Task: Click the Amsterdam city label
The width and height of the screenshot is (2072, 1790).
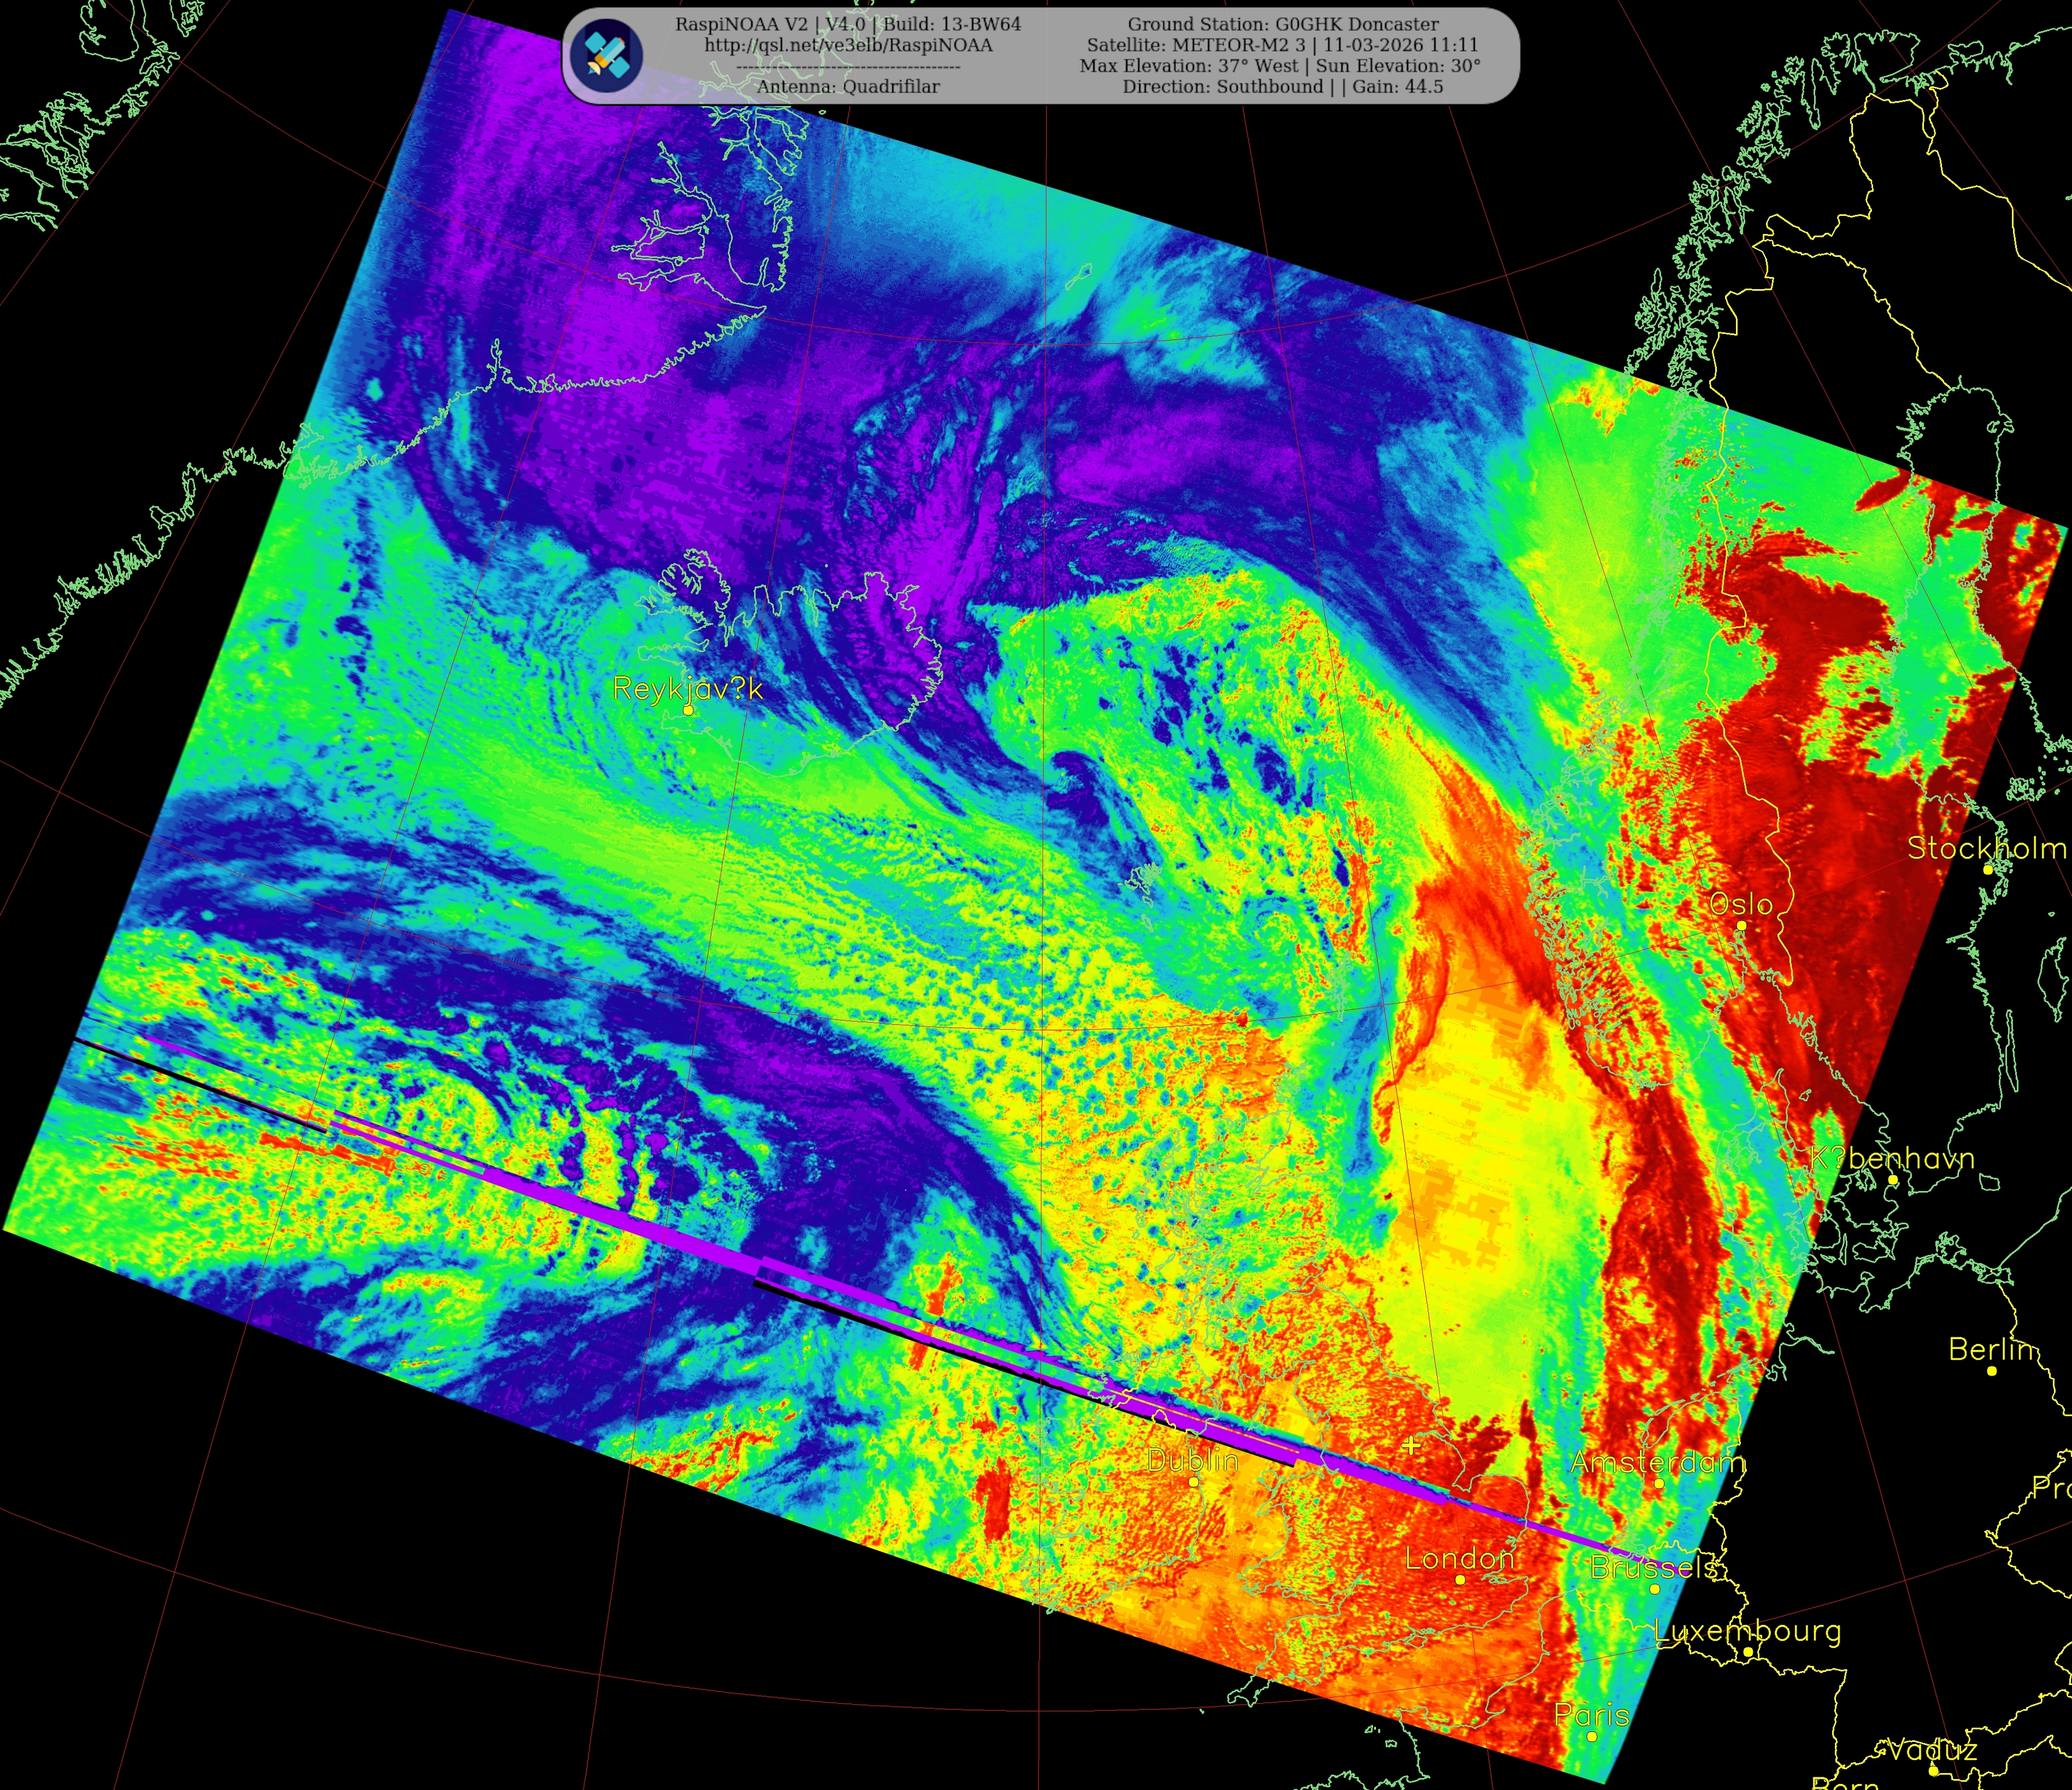Action: tap(1657, 1463)
